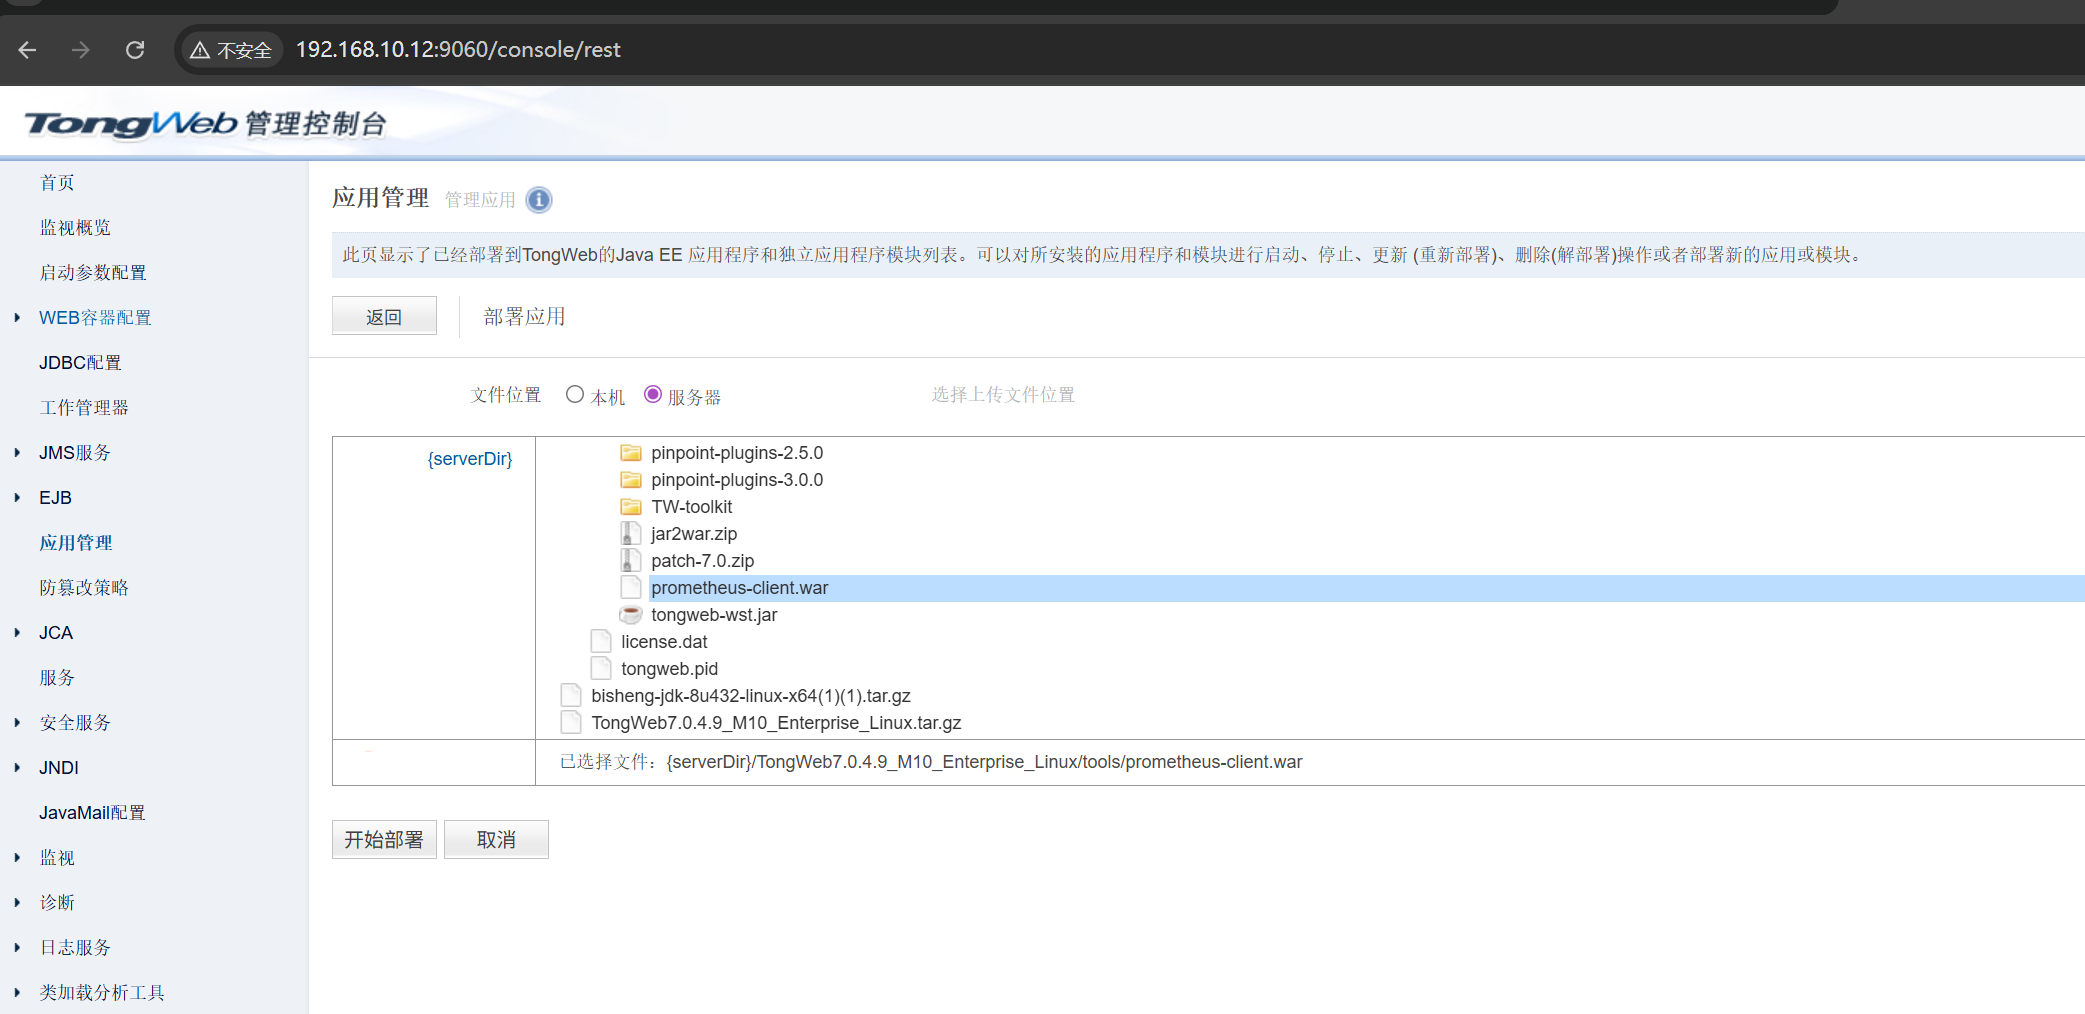Image resolution: width=2085 pixels, height=1014 pixels.
Task: Click the browser back arrow
Action: pyautogui.click(x=28, y=50)
